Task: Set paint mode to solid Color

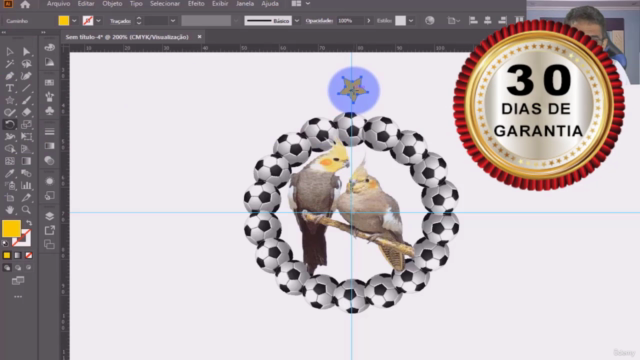Action: pos(7,256)
